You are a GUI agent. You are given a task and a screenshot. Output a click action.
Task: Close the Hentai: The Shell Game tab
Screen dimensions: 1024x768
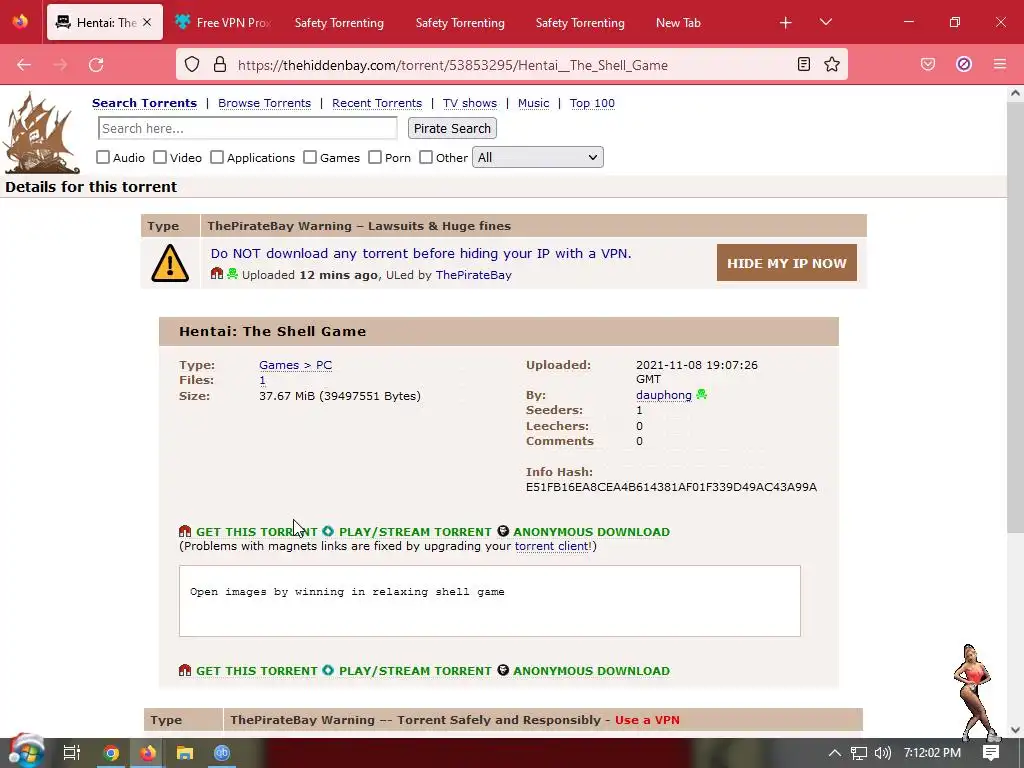pyautogui.click(x=147, y=22)
